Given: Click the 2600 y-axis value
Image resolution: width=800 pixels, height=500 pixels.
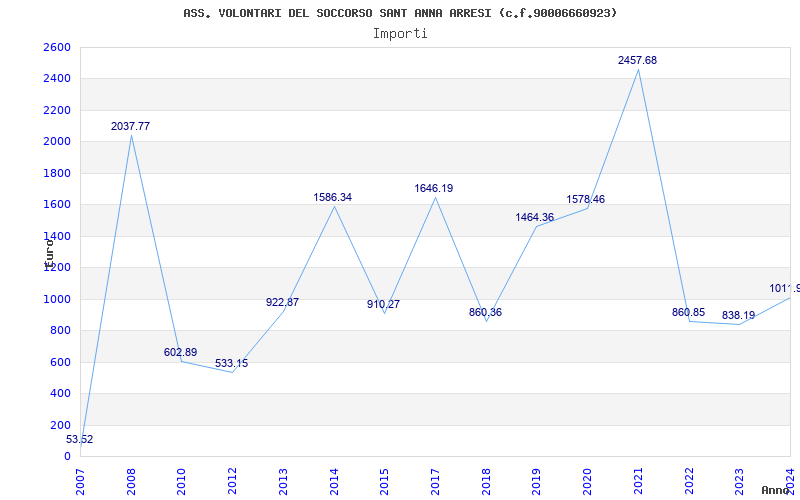Looking at the screenshot, I should [x=57, y=47].
